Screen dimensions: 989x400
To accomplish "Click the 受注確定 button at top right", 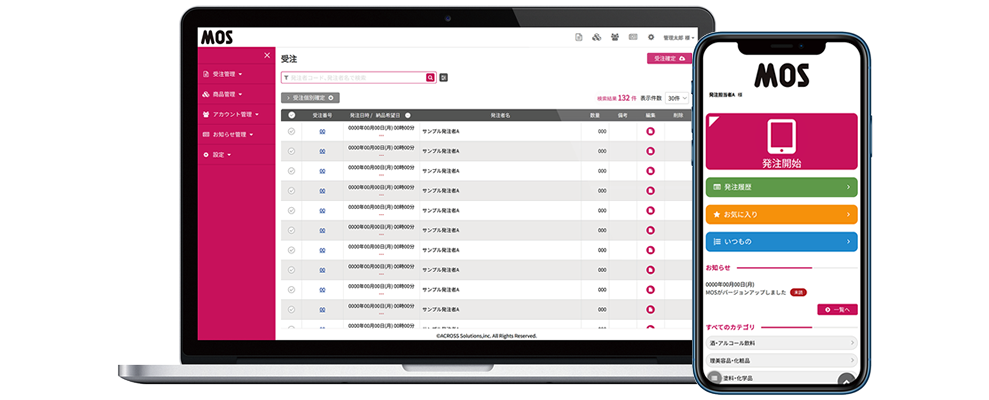I will (x=668, y=59).
